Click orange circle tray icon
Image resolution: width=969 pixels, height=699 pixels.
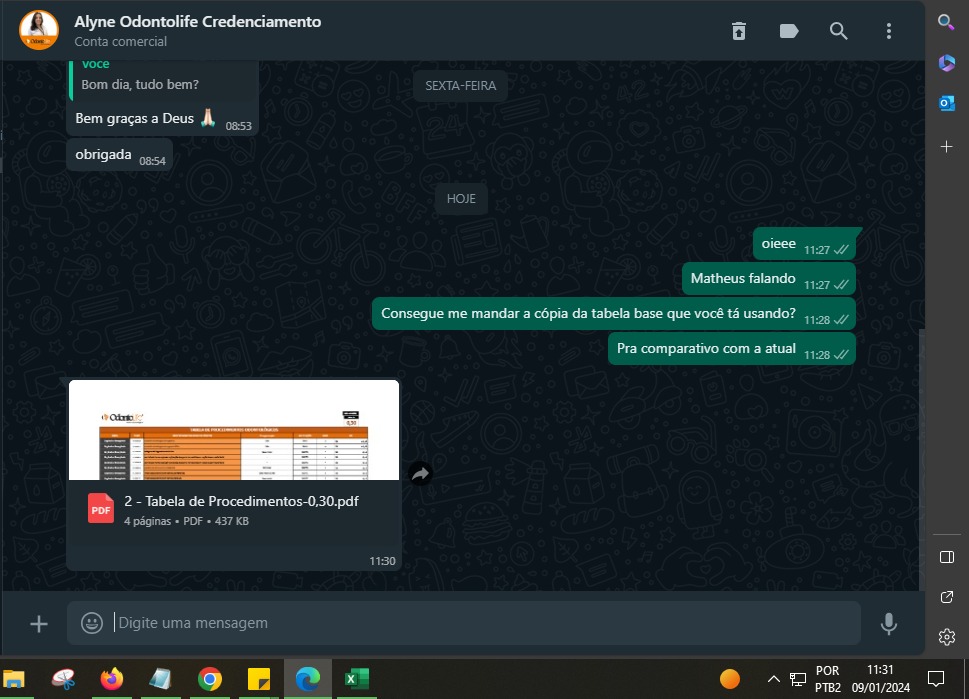pos(730,679)
